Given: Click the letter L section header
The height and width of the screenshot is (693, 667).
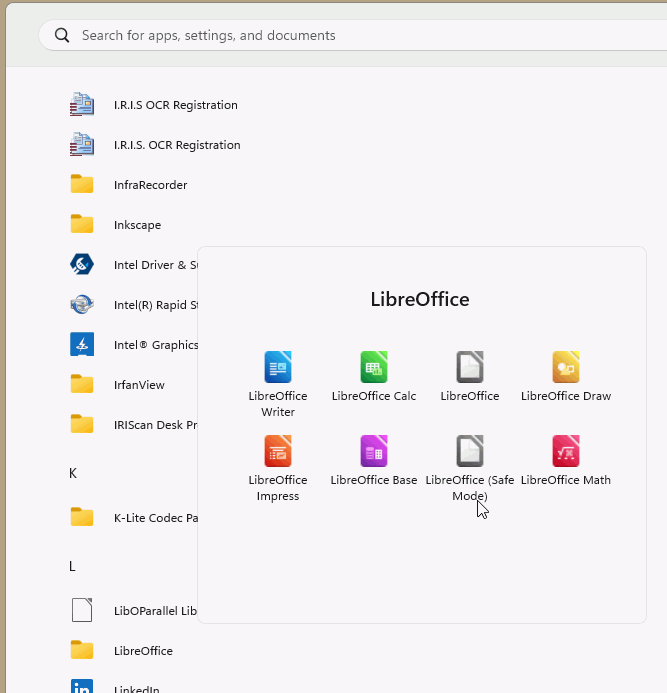Looking at the screenshot, I should pos(72,566).
